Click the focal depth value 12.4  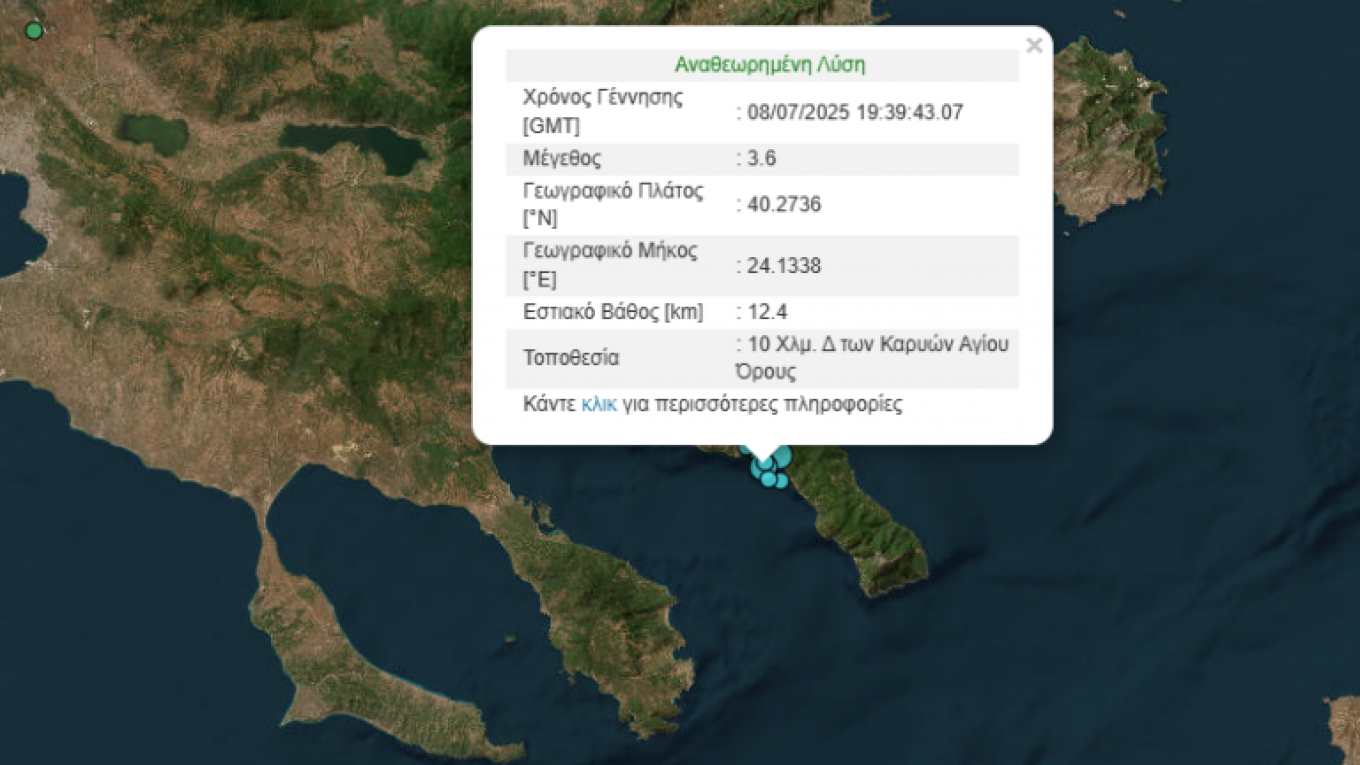766,312
